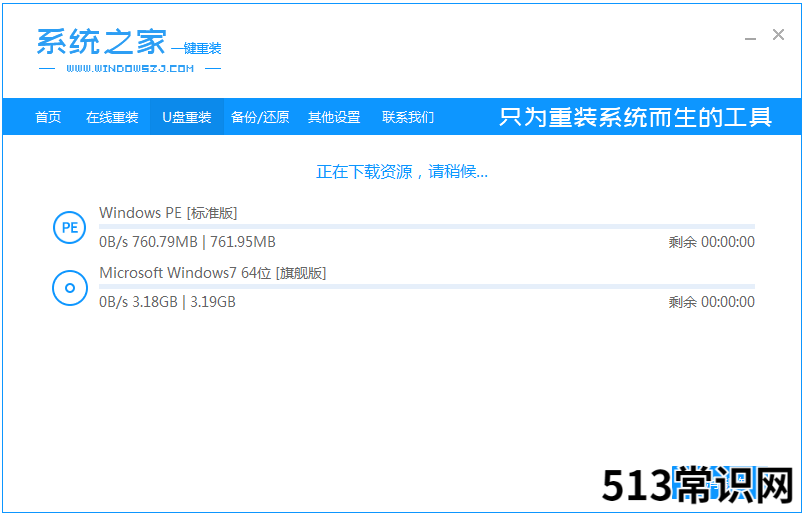Screen dimensions: 803x516
Task: Click the Windows7 disc icon
Action: 70,288
